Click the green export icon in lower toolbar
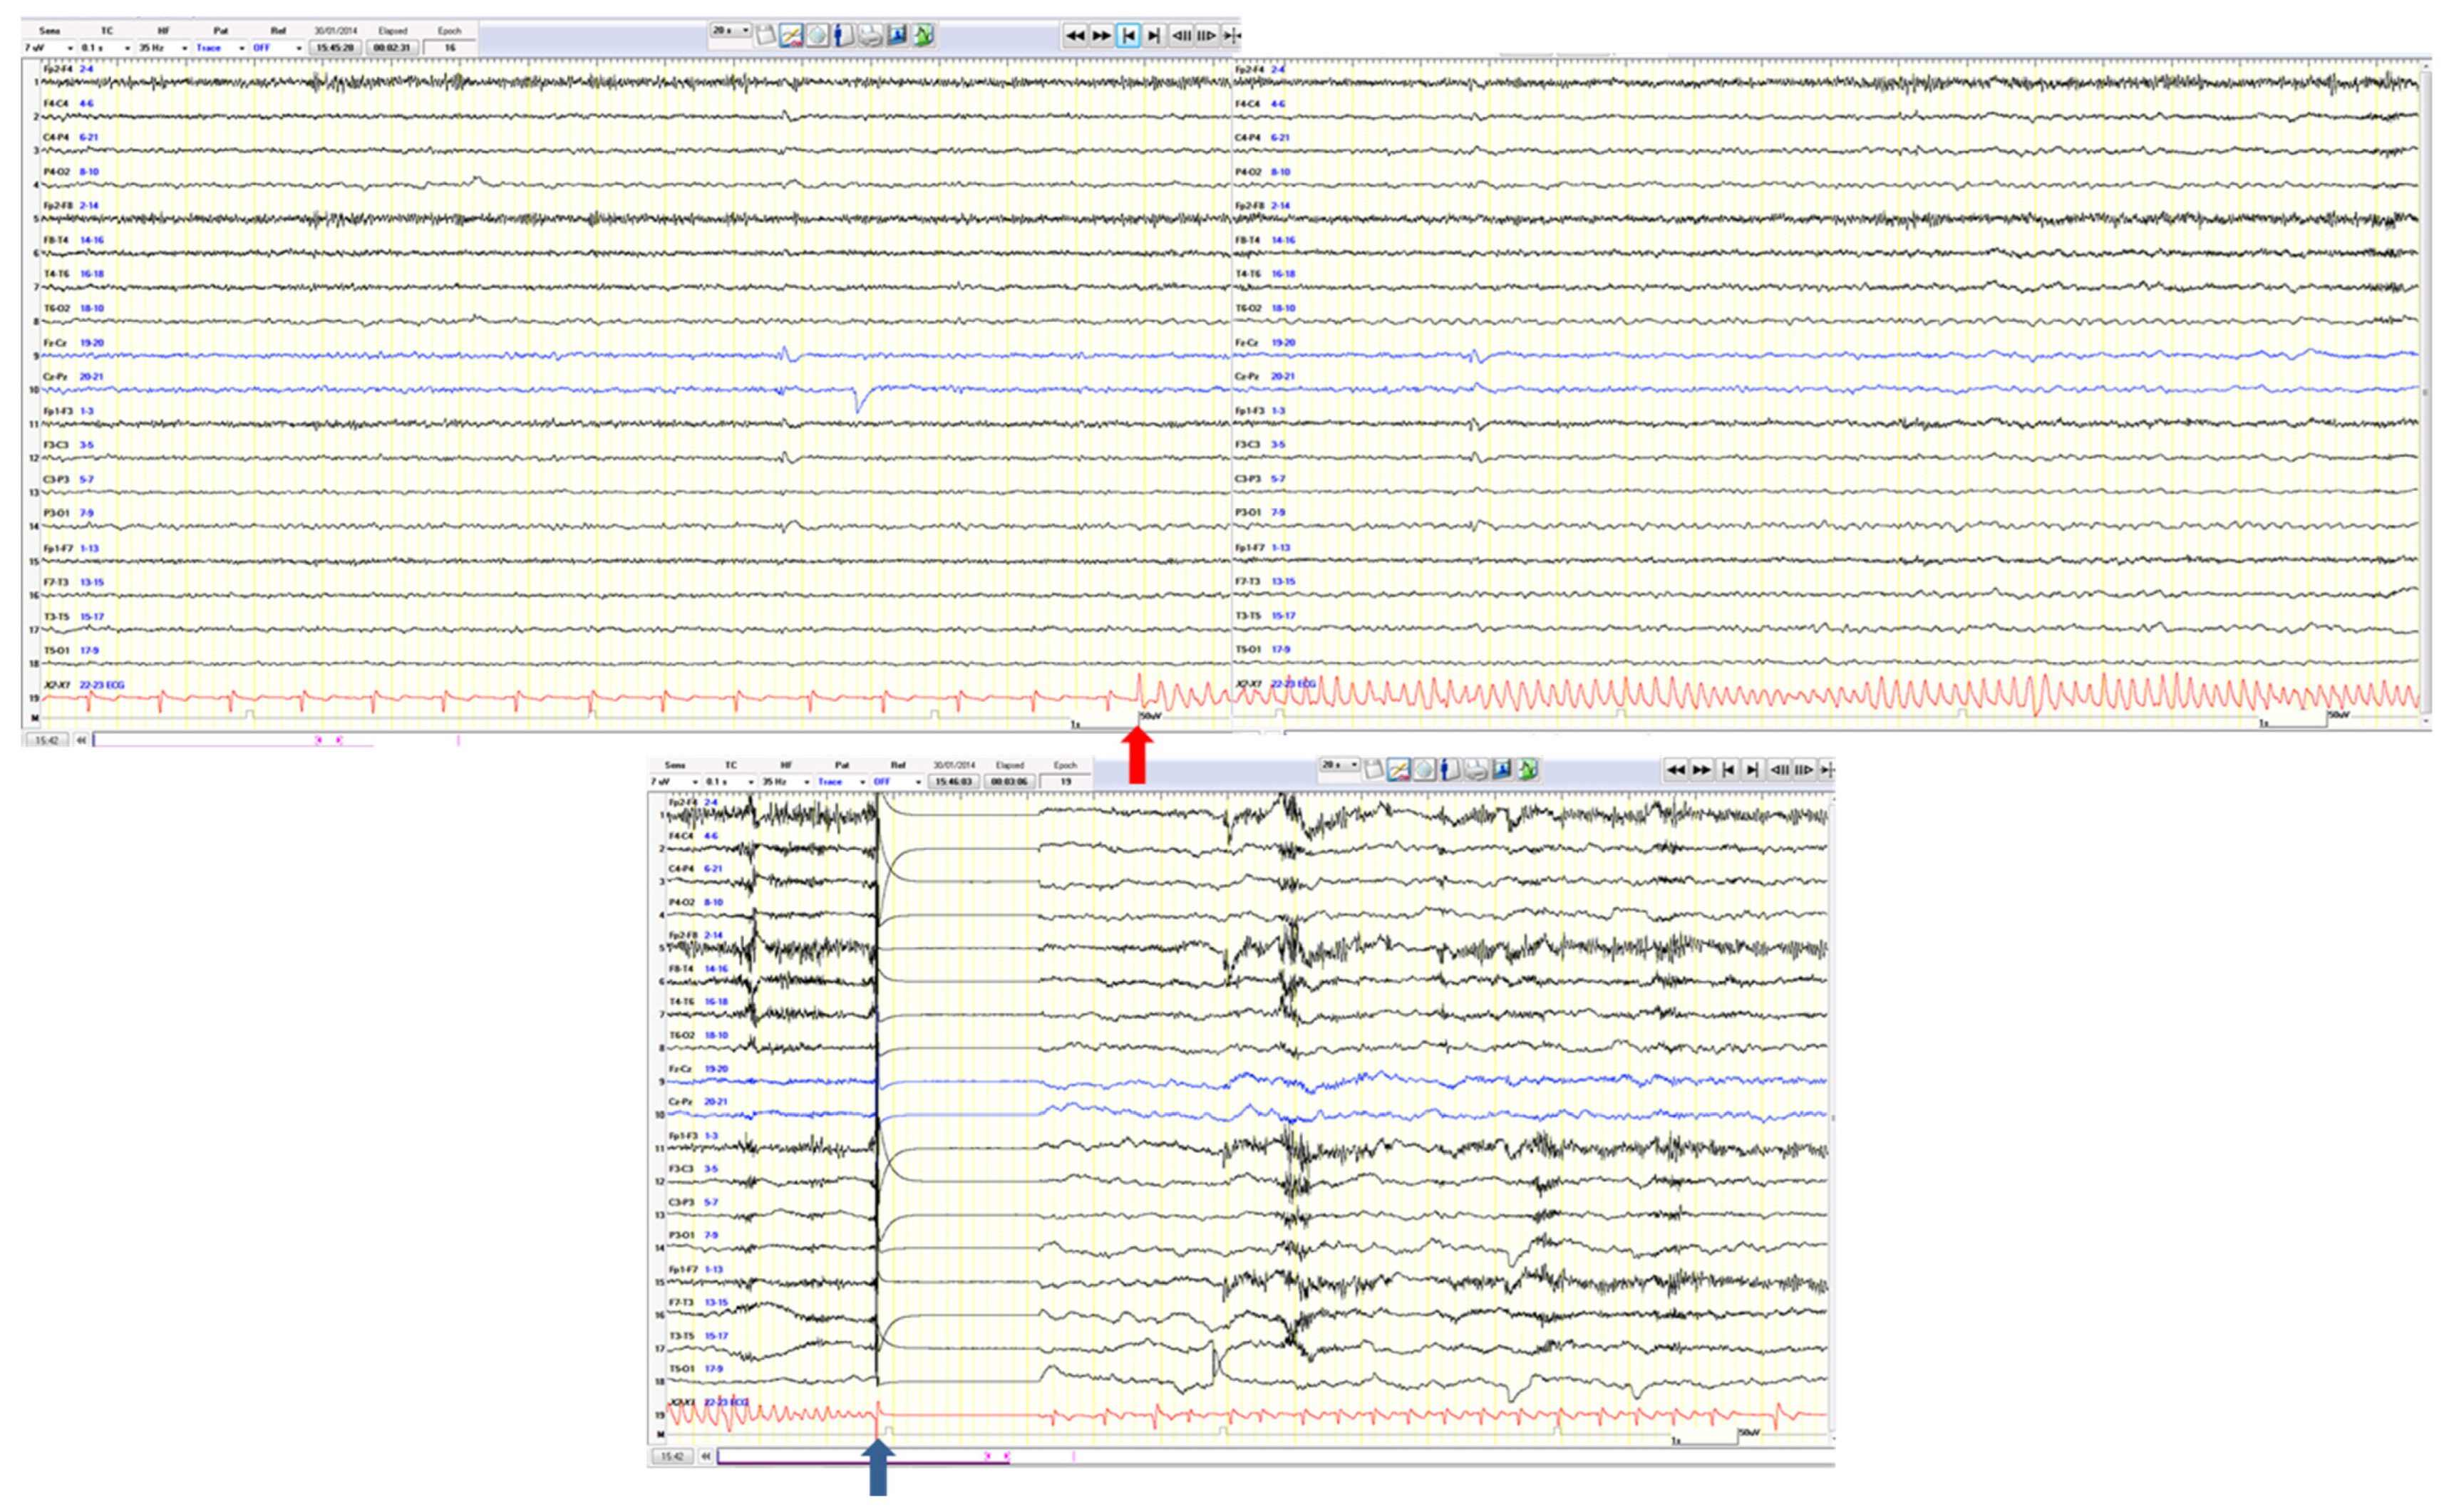This screenshot has width=2449, height=1512. pyautogui.click(x=1527, y=769)
